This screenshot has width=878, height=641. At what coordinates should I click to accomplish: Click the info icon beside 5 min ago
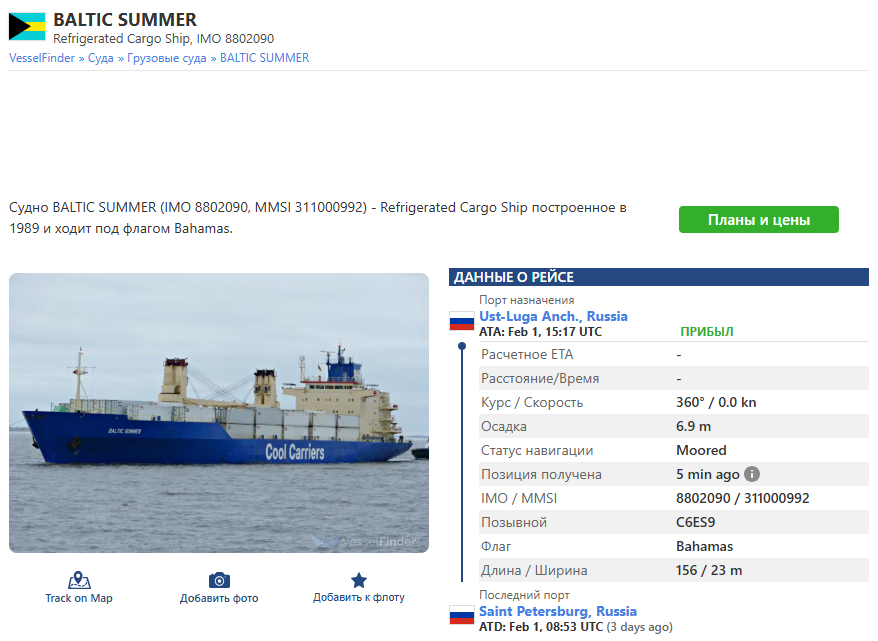pos(751,474)
